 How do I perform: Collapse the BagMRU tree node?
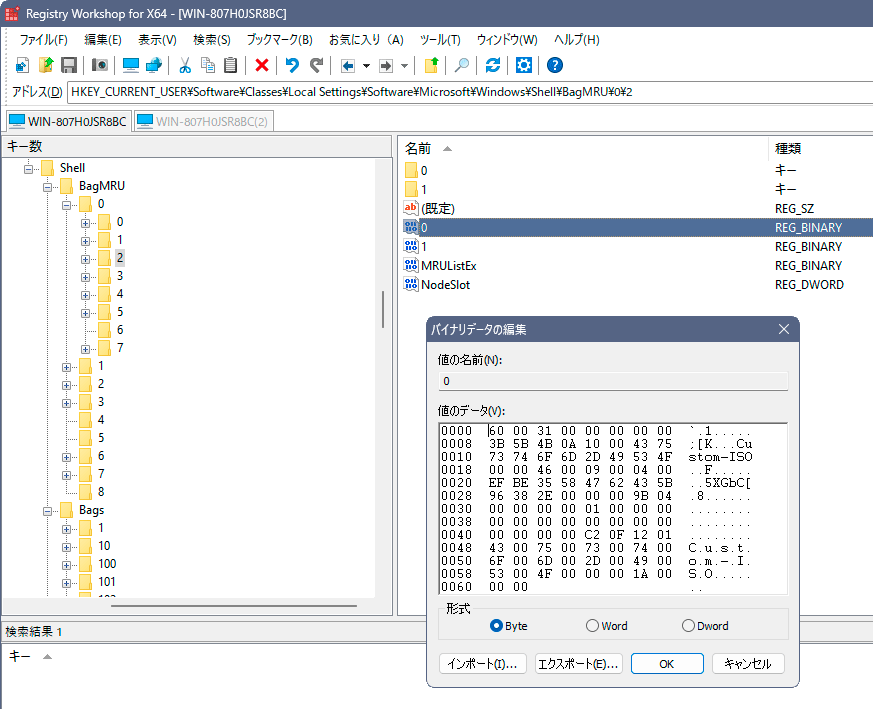(47, 187)
